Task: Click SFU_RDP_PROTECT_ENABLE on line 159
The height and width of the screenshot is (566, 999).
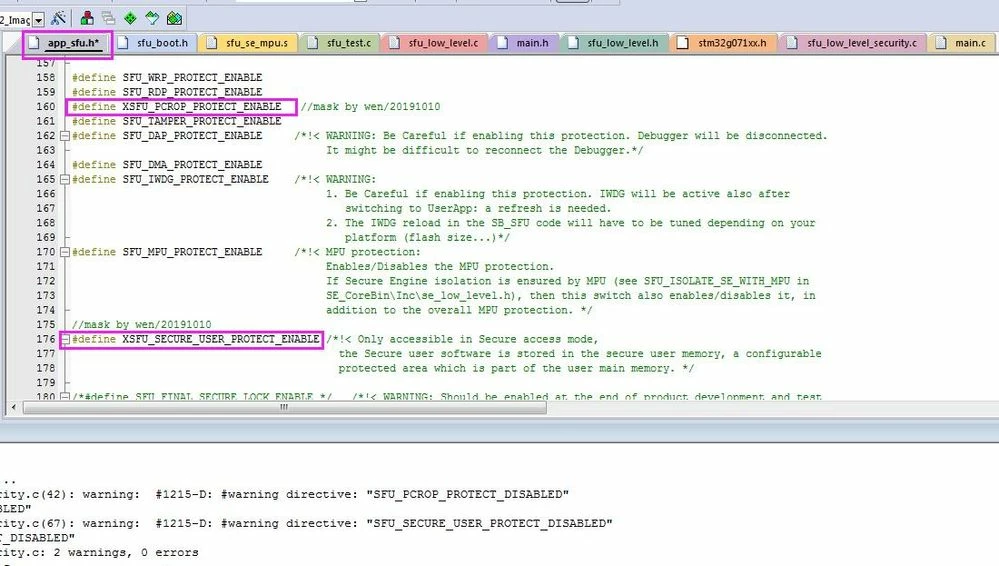Action: pos(192,92)
